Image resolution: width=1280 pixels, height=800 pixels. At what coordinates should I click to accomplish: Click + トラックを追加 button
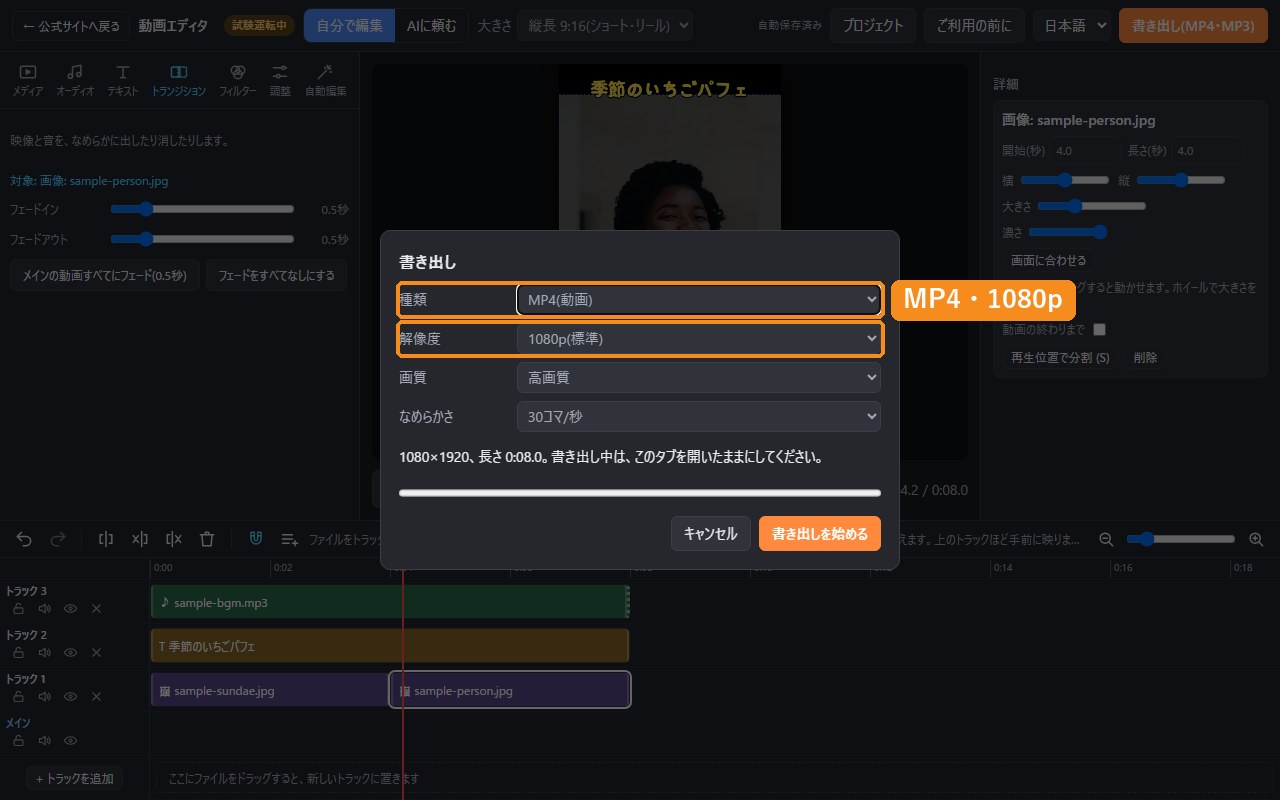[x=75, y=778]
